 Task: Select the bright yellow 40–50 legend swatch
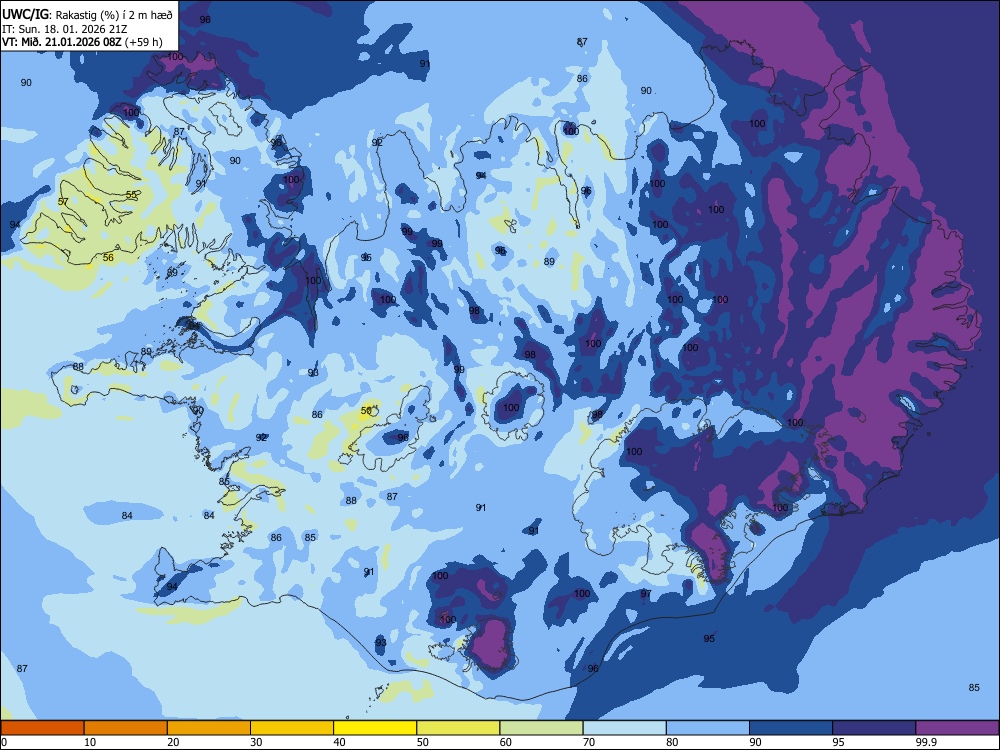point(375,728)
